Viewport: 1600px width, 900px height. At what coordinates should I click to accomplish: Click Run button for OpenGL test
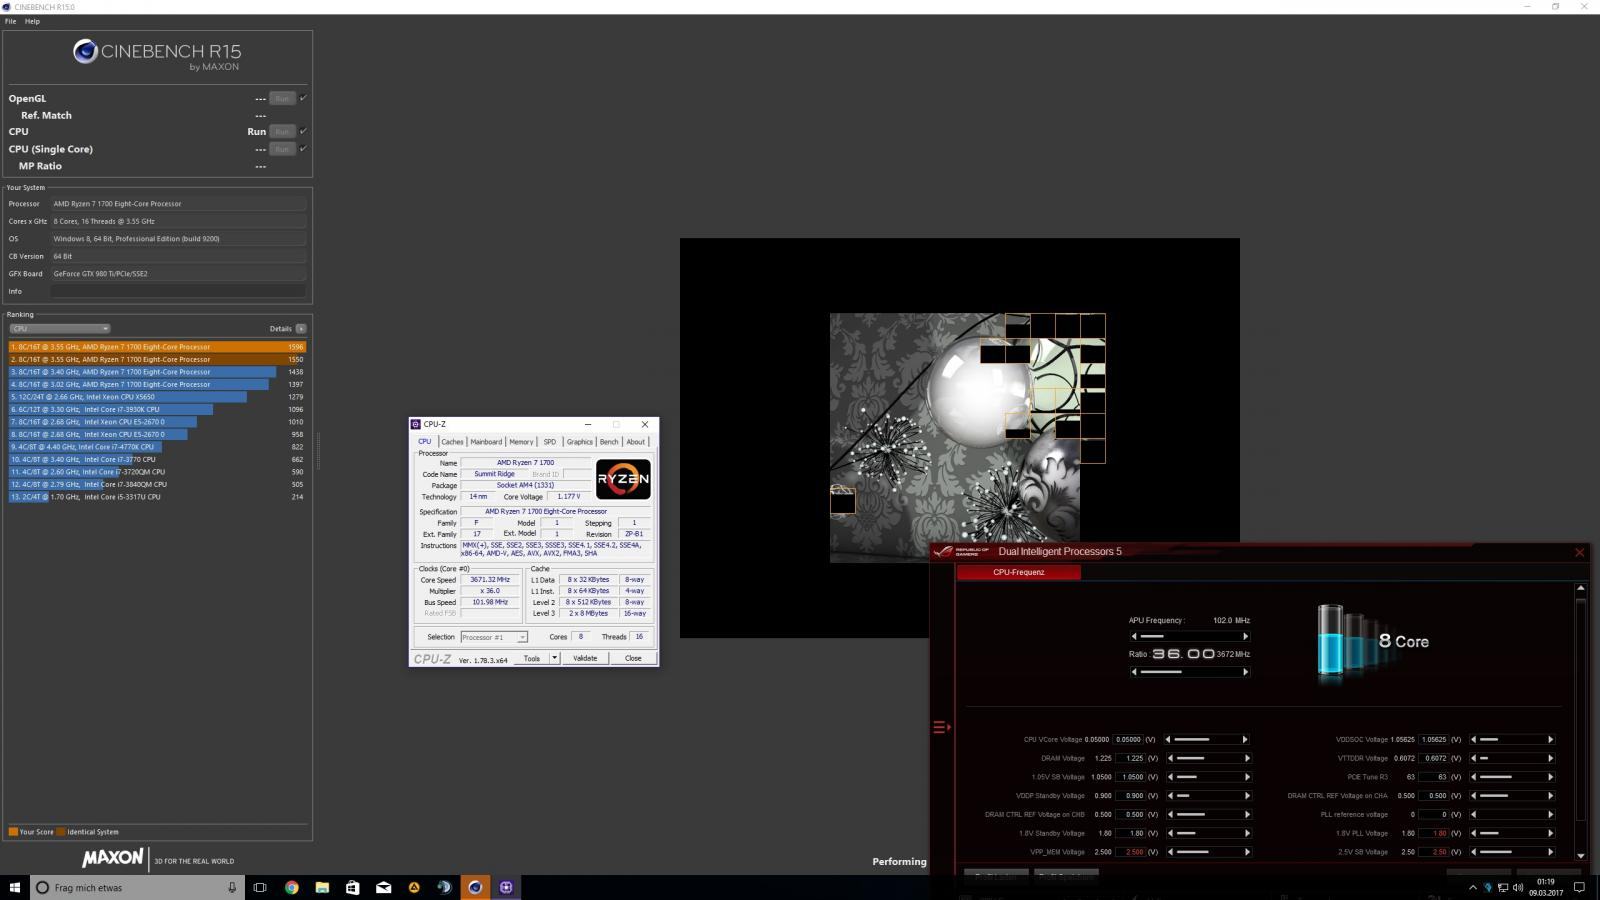pyautogui.click(x=282, y=98)
